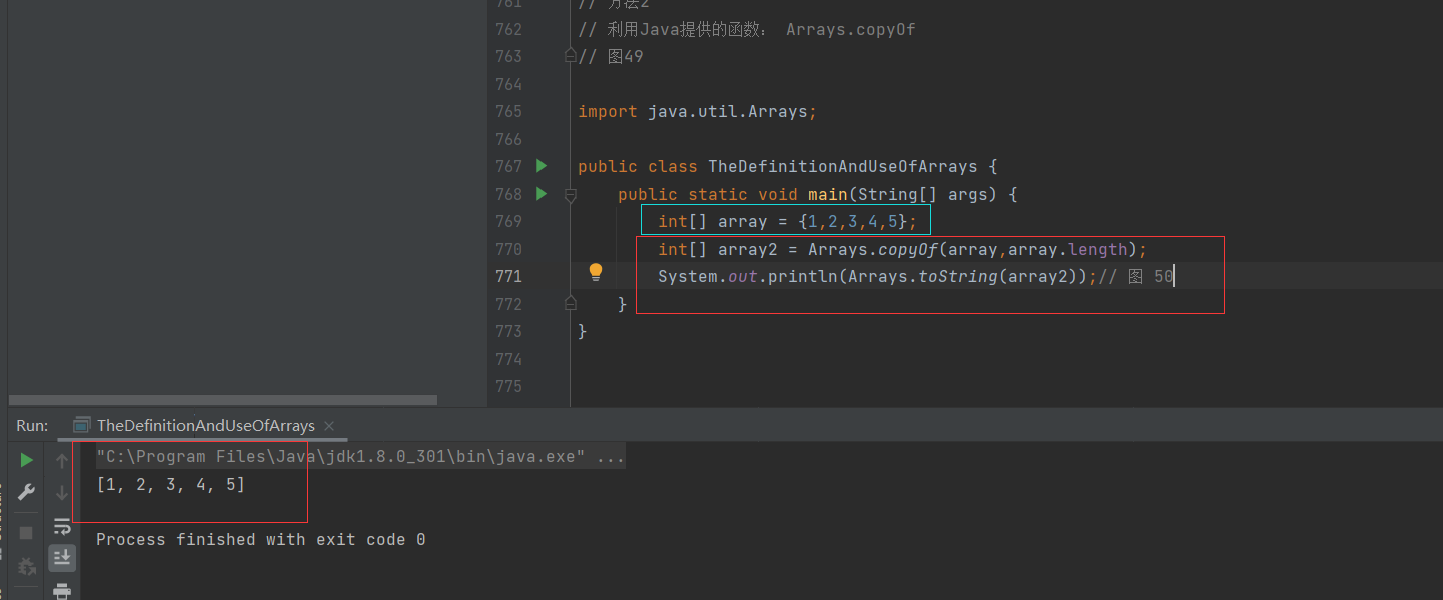The height and width of the screenshot is (600, 1443).
Task: Click 'main' in the method signature
Action: 828,194
